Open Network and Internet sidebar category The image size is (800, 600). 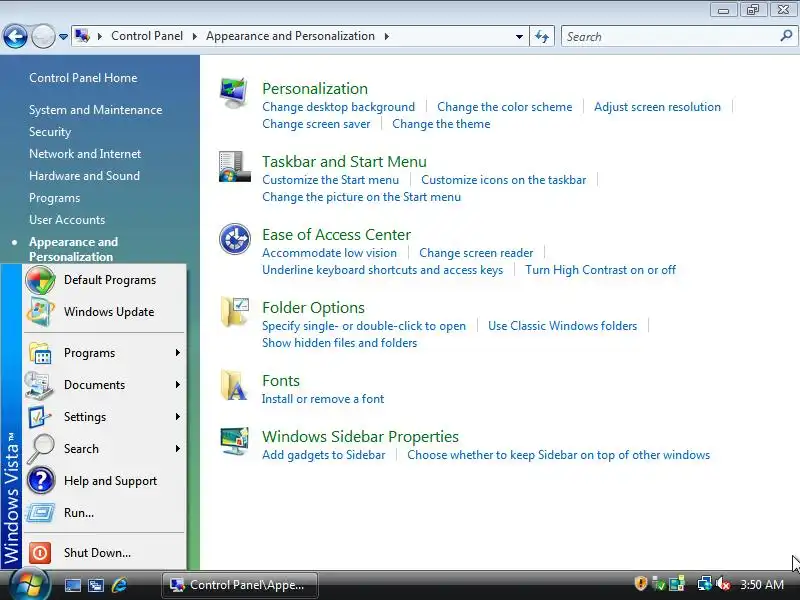pos(85,154)
